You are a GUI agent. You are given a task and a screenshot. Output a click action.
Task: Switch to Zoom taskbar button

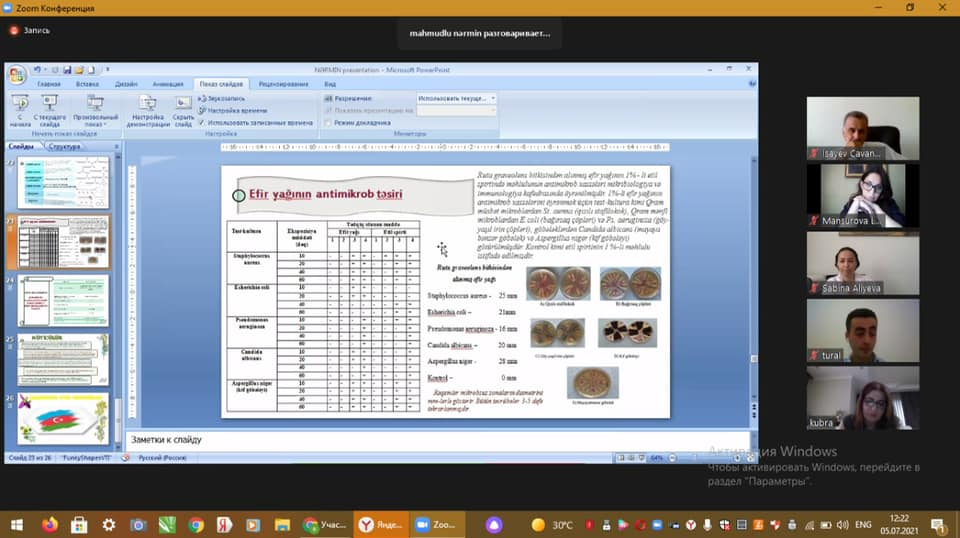[438, 525]
